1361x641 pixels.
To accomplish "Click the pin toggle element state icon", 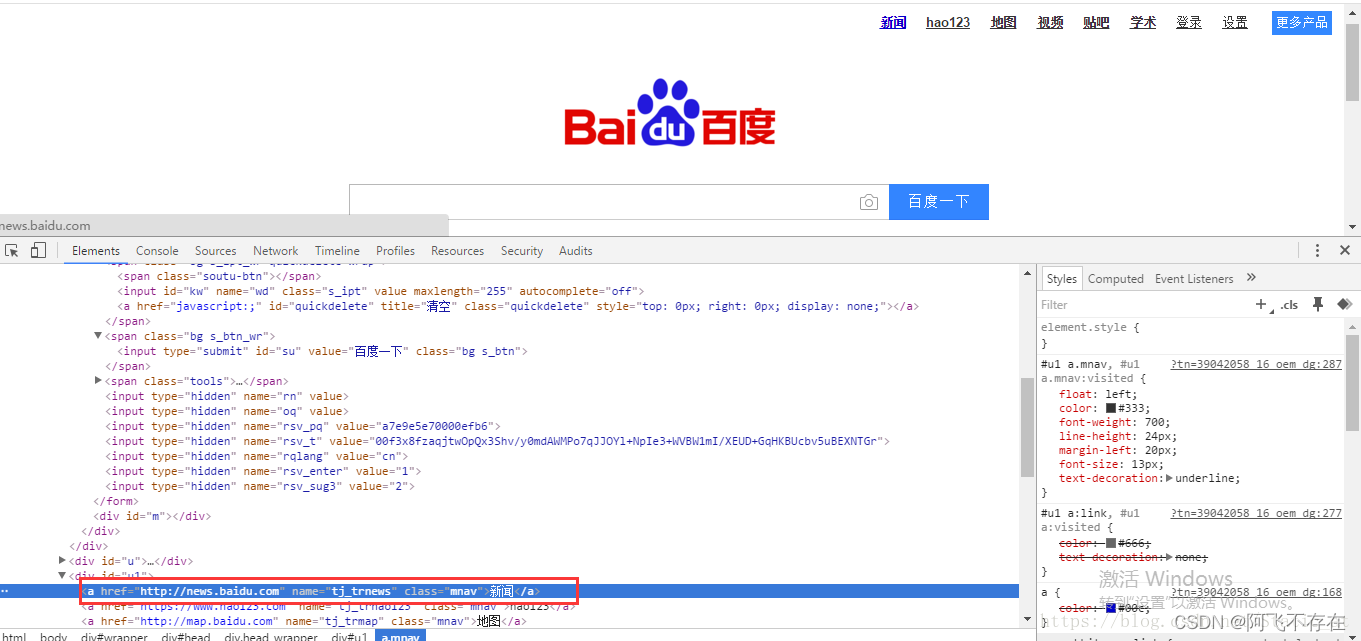I will click(x=1317, y=304).
